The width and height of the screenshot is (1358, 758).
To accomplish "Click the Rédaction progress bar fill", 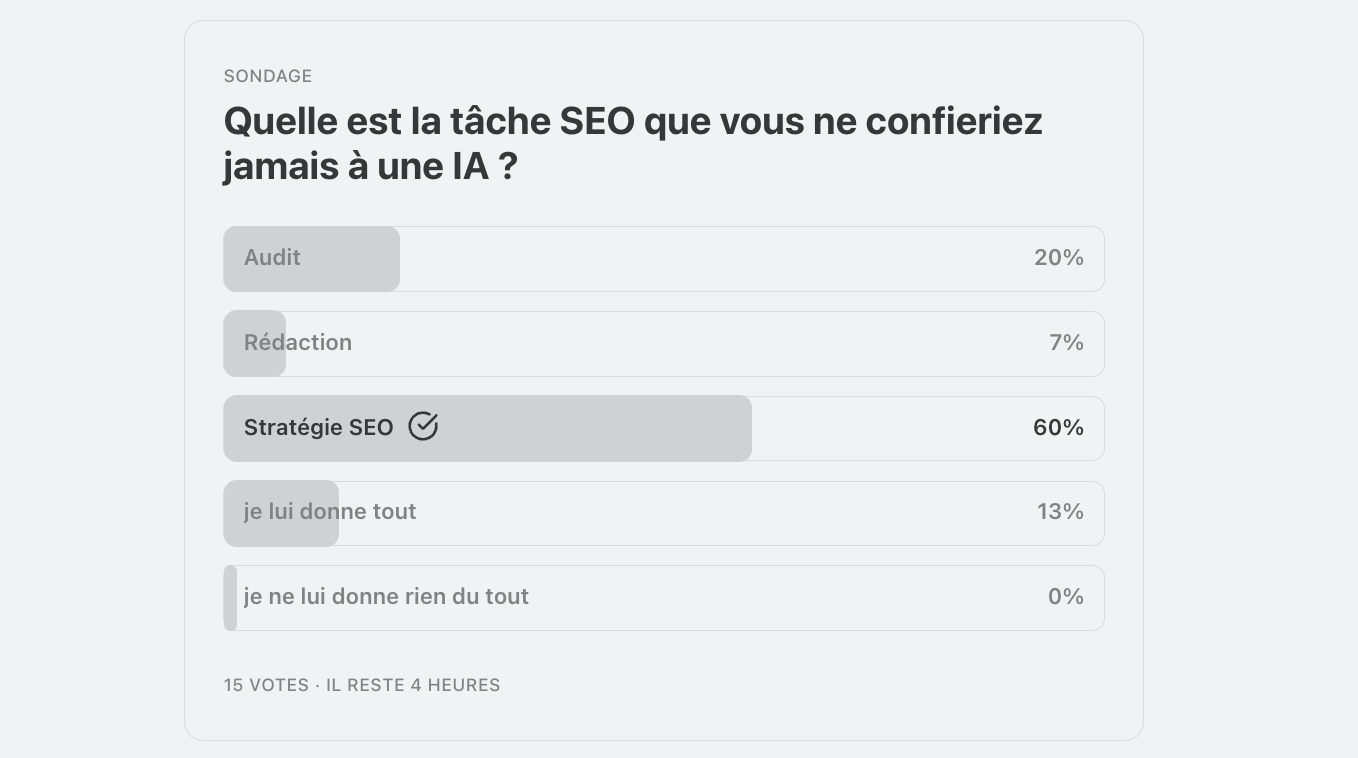I will 254,344.
